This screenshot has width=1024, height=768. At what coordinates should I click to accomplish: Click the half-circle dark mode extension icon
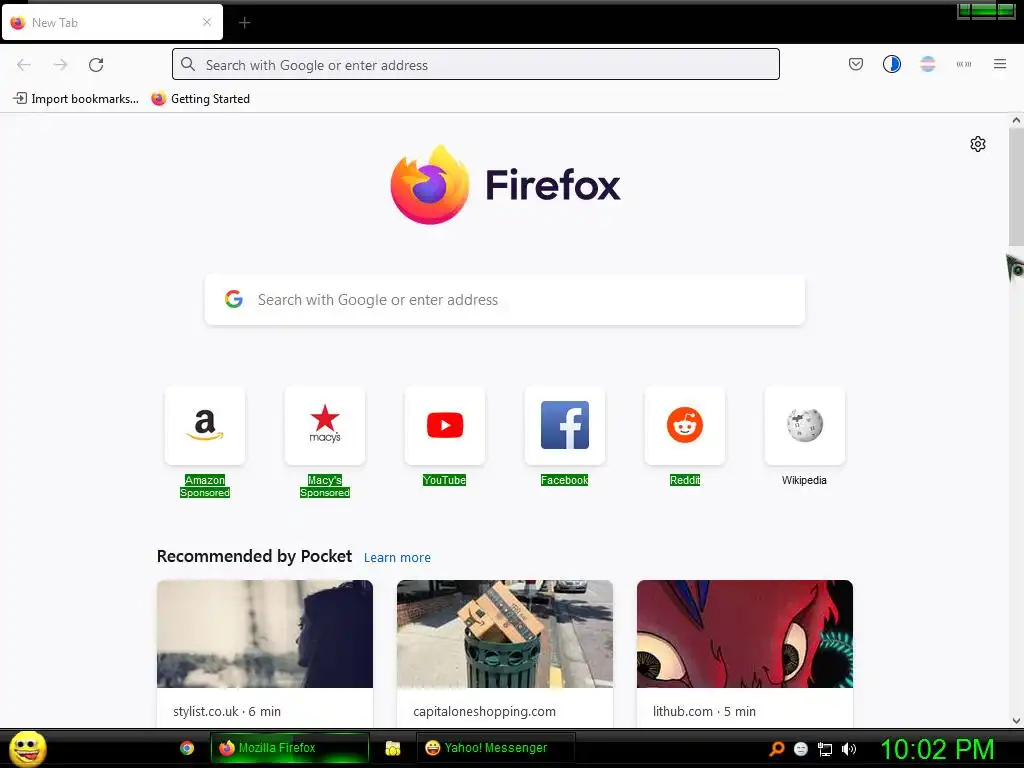[x=891, y=64]
